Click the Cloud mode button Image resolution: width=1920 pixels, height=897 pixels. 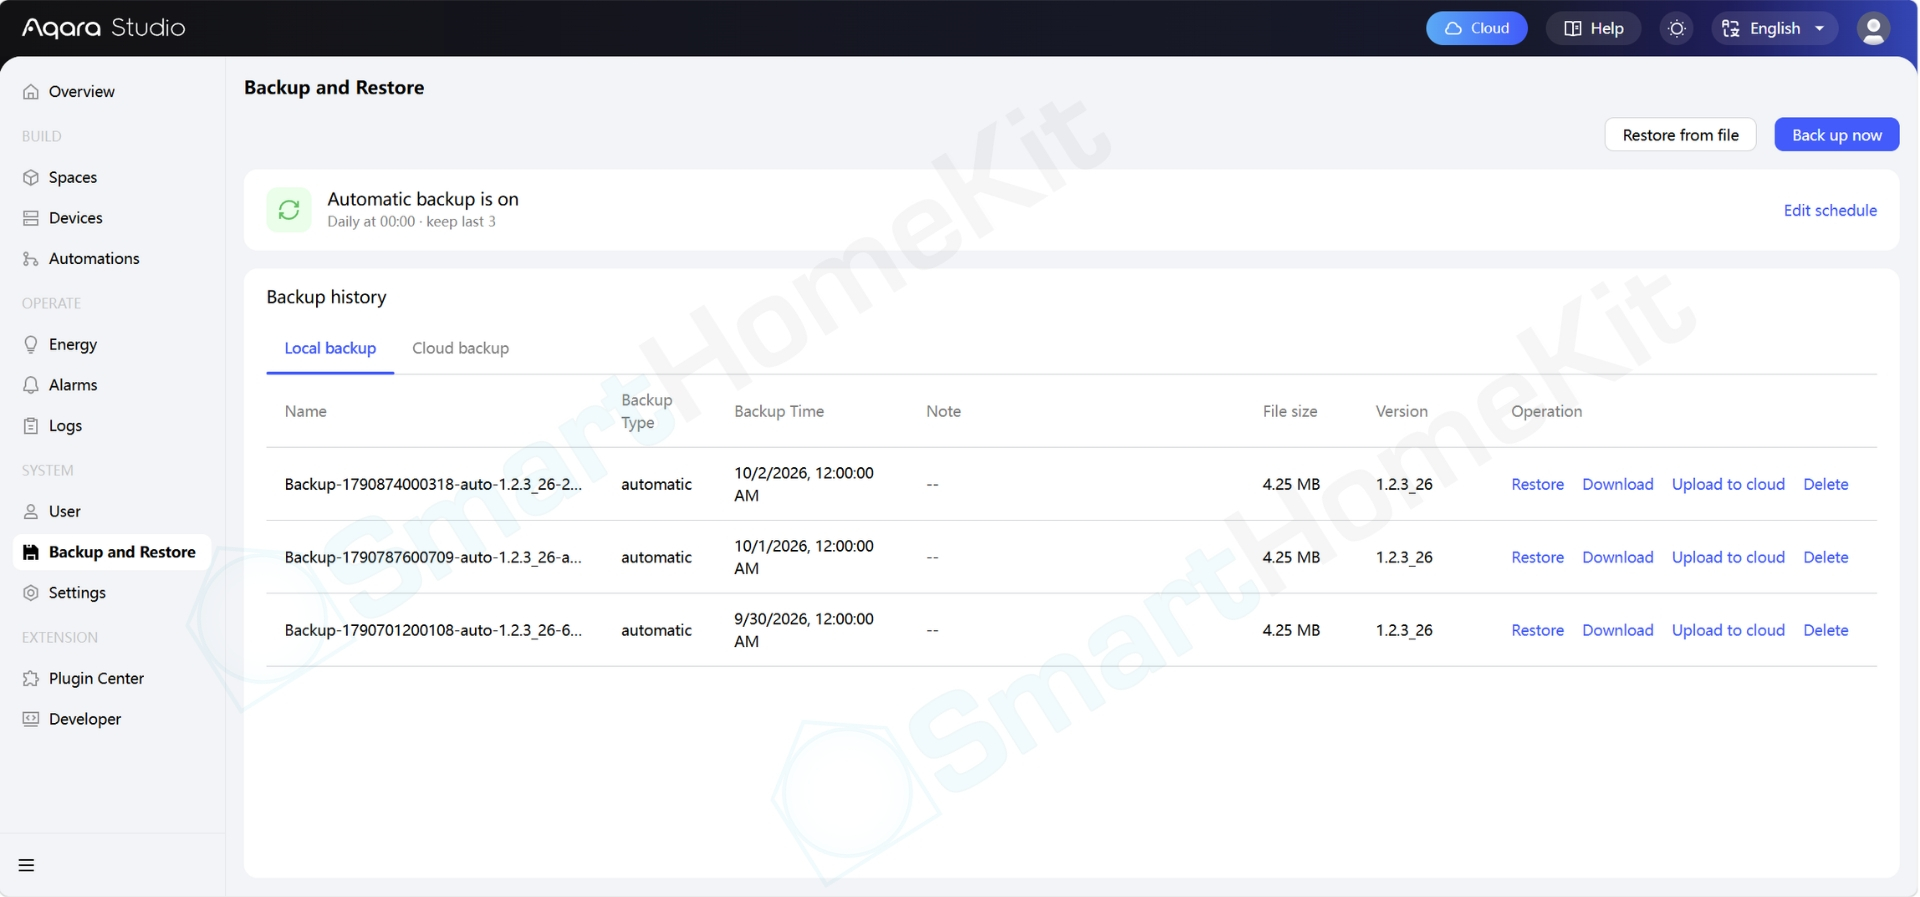tap(1476, 28)
